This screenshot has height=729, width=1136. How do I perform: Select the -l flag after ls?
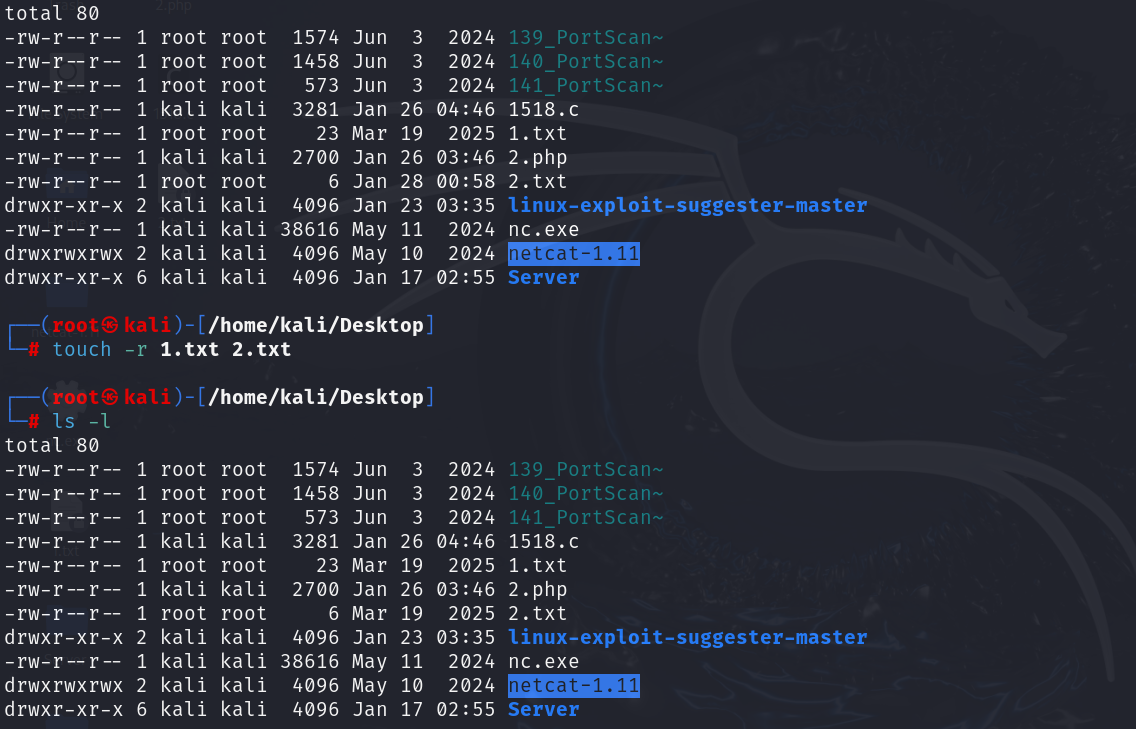(99, 421)
